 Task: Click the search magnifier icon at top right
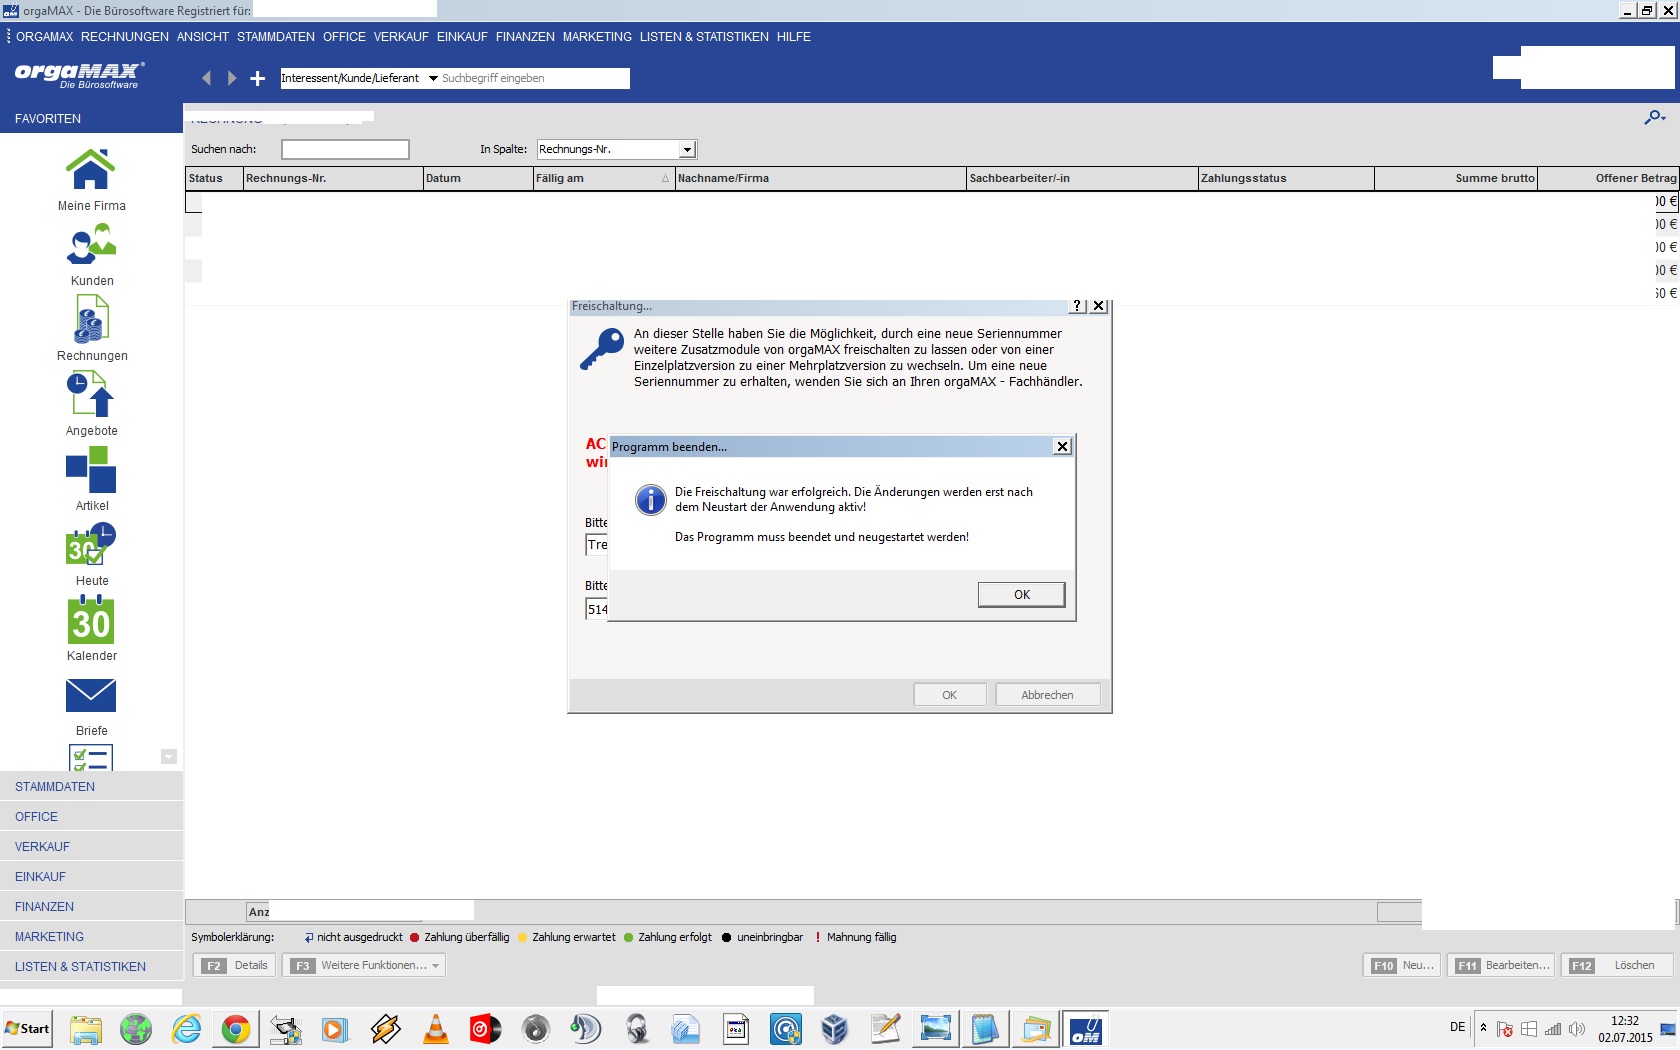[x=1655, y=117]
